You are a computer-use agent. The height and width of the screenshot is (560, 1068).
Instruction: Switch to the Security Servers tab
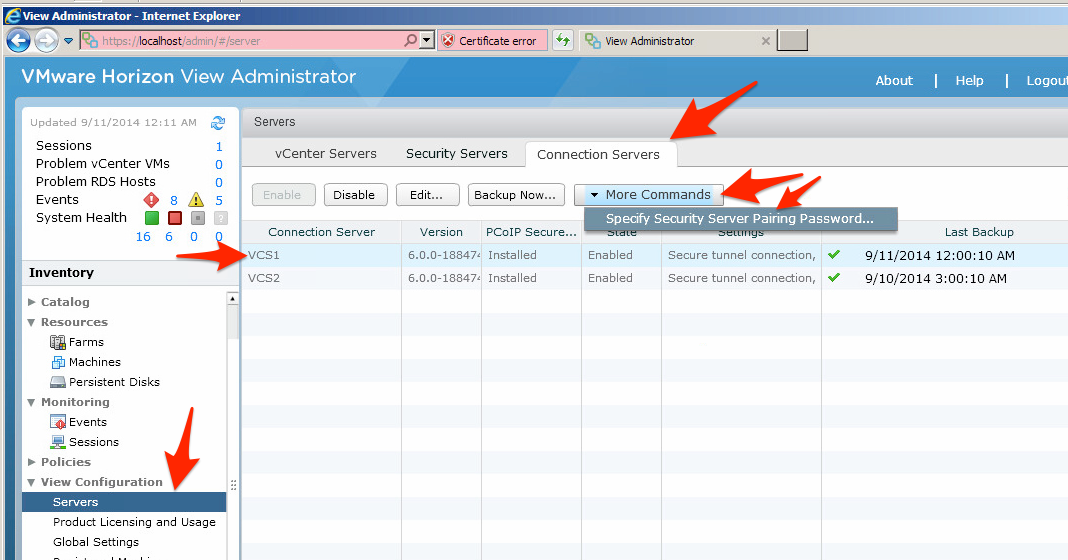pyautogui.click(x=456, y=154)
